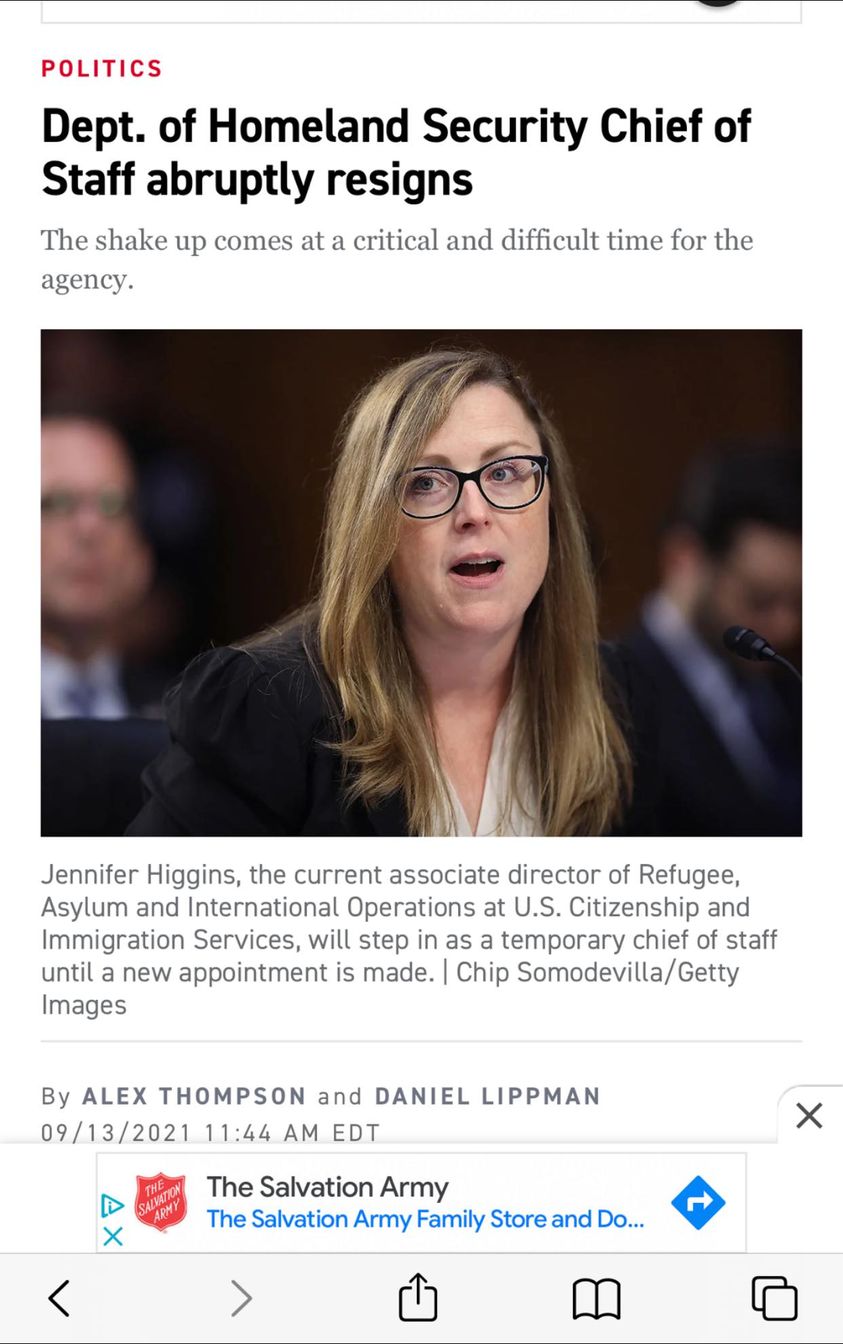The height and width of the screenshot is (1344, 843).
Task: Click the Salvation Army red shield logo
Action: pyautogui.click(x=160, y=1202)
